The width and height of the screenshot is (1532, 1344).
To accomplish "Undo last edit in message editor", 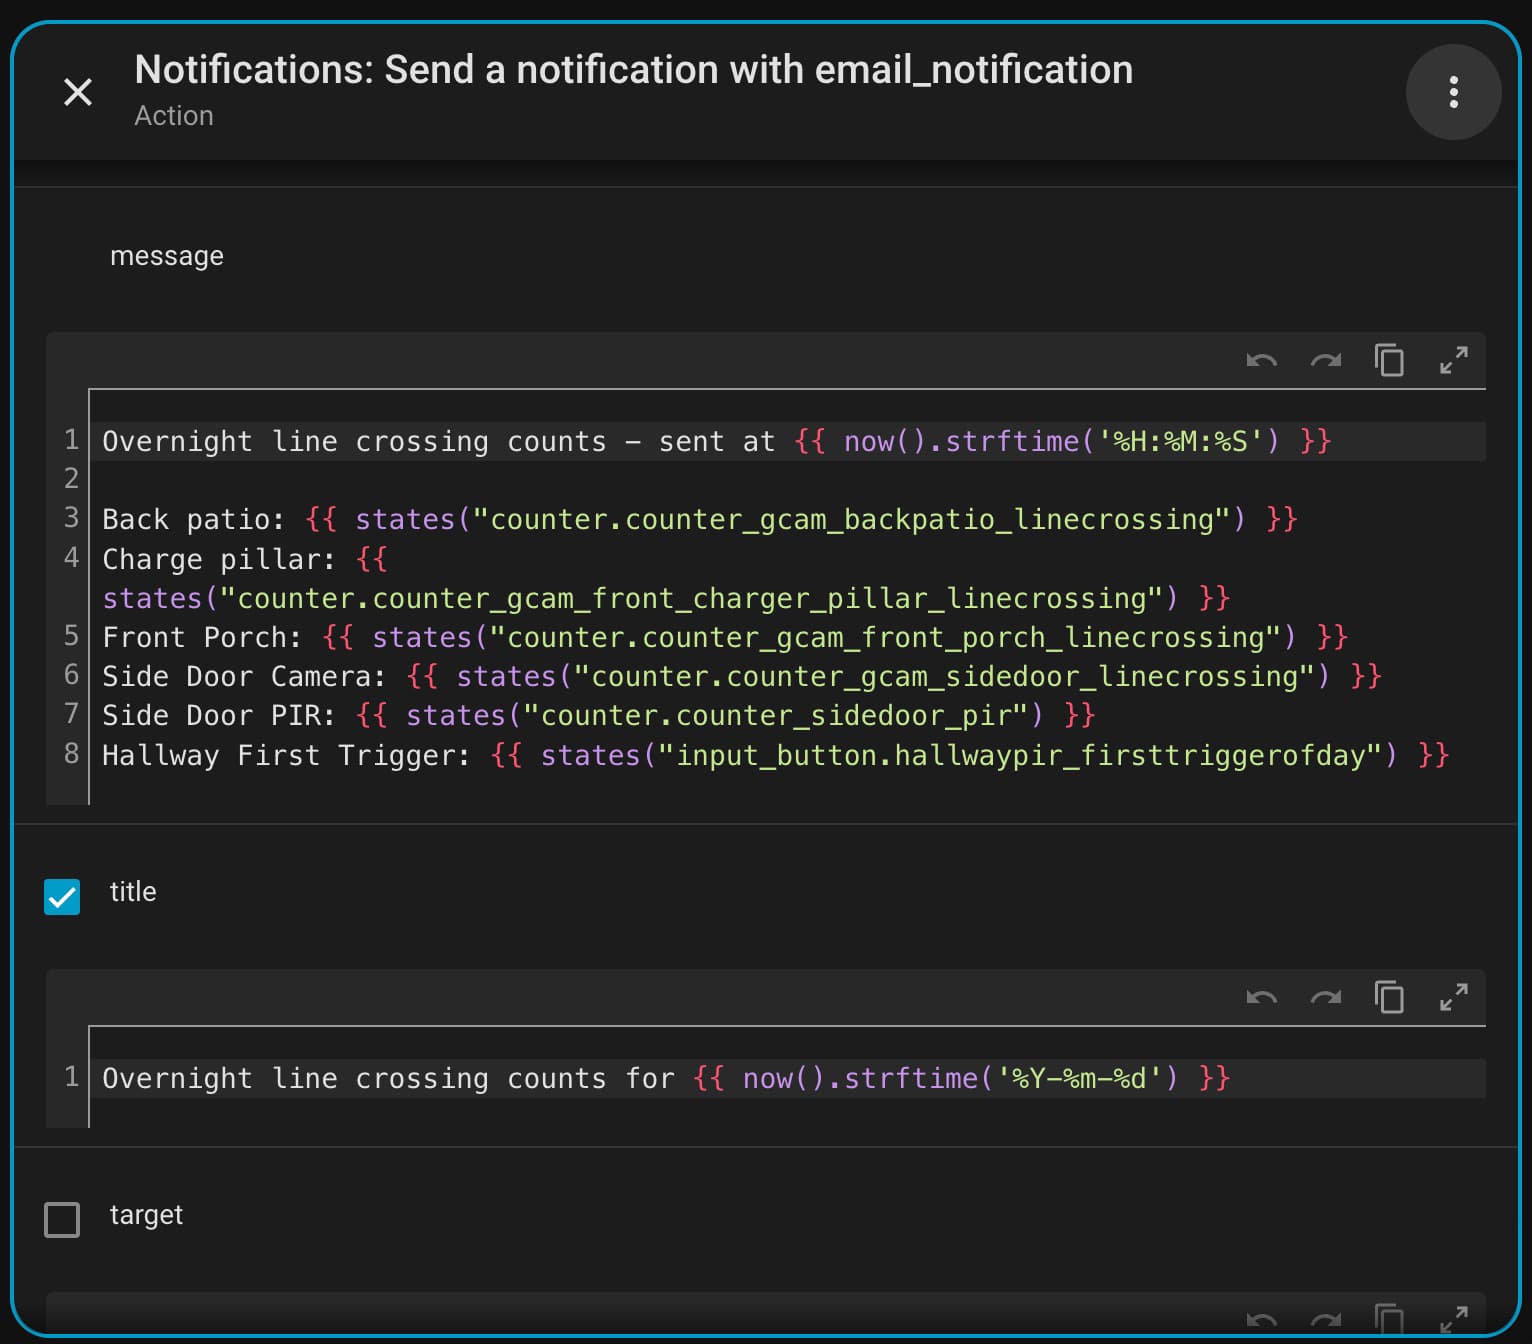I will pyautogui.click(x=1261, y=360).
